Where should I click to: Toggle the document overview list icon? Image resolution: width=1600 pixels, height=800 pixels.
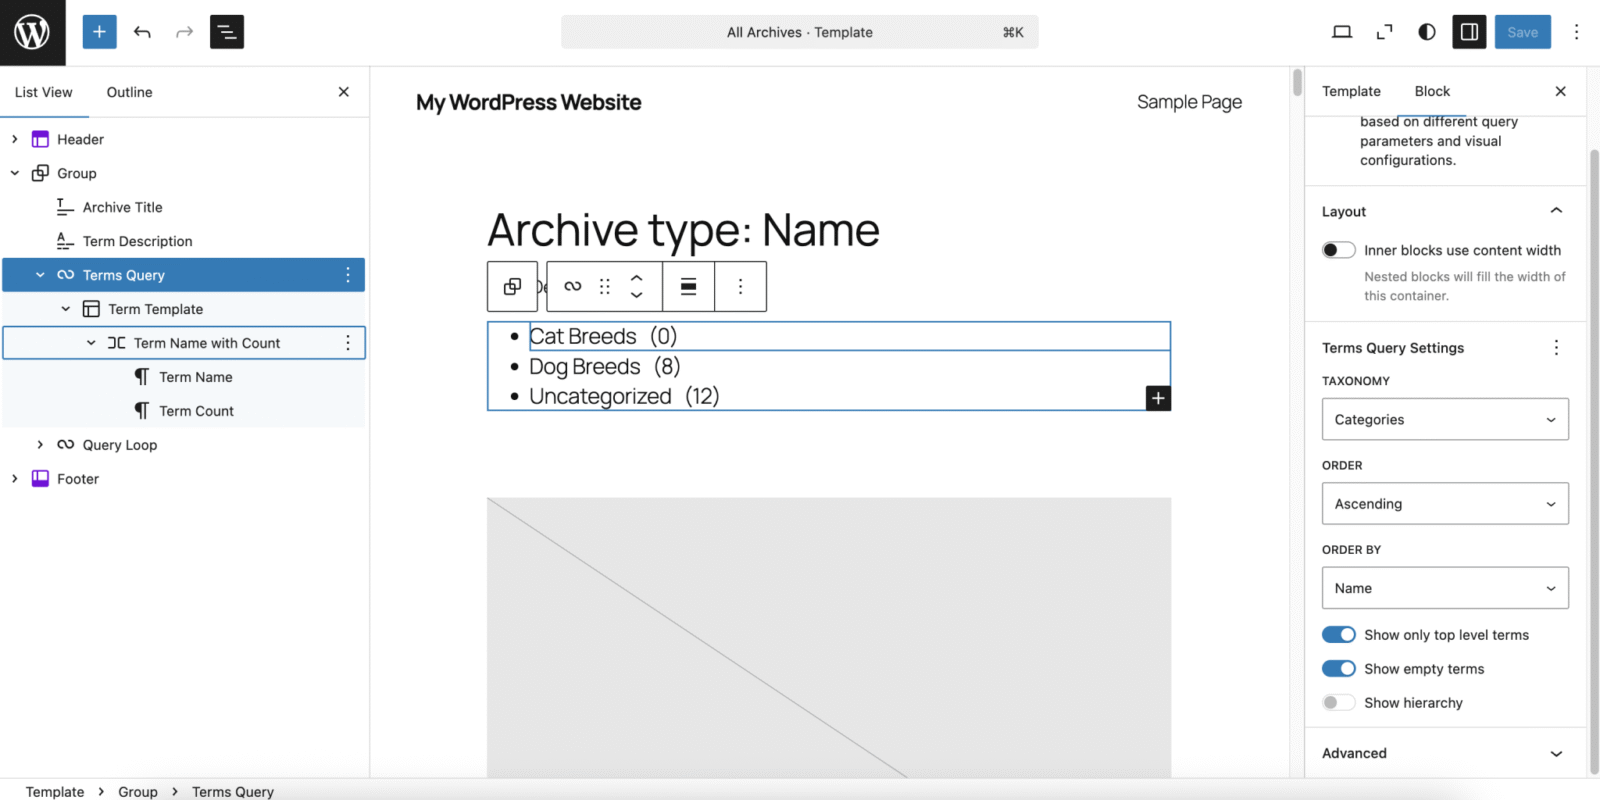[x=227, y=32]
